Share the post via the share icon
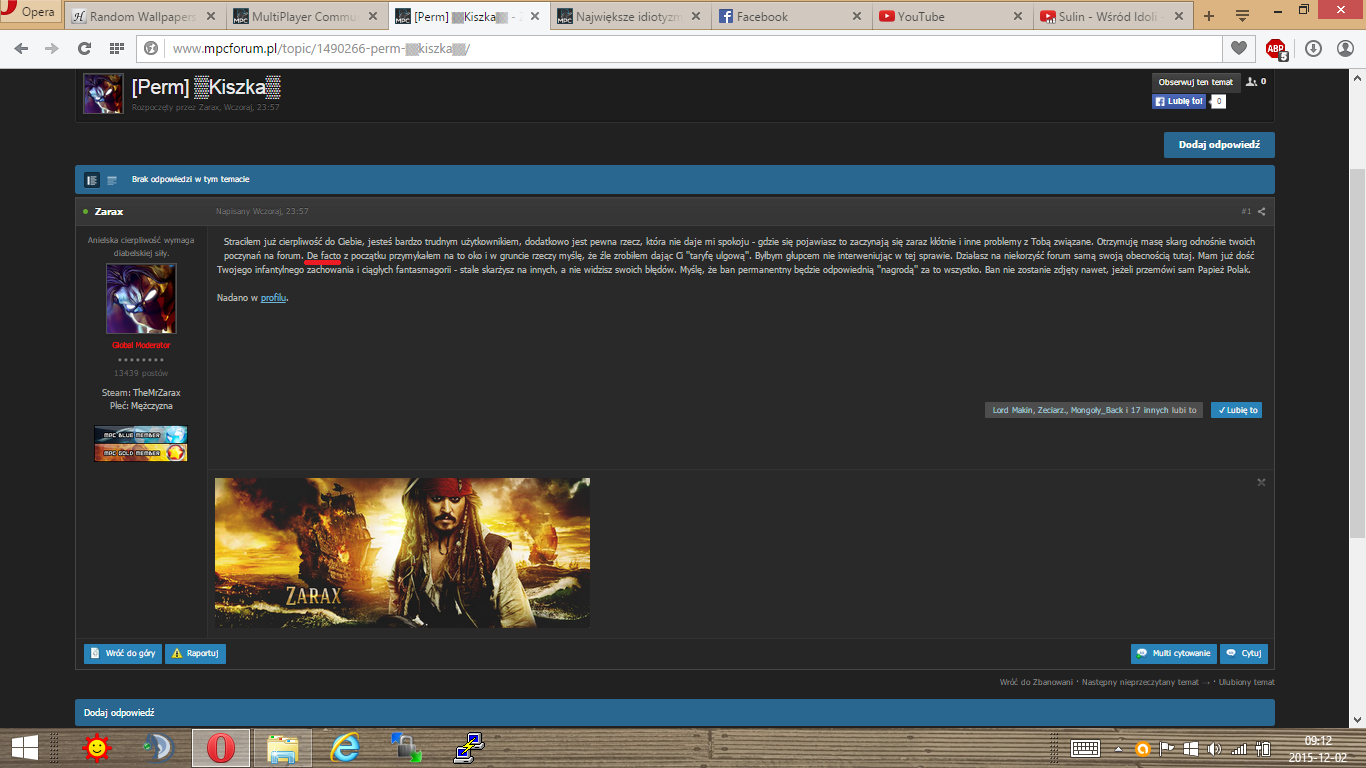This screenshot has height=768, width=1366. click(x=1262, y=211)
